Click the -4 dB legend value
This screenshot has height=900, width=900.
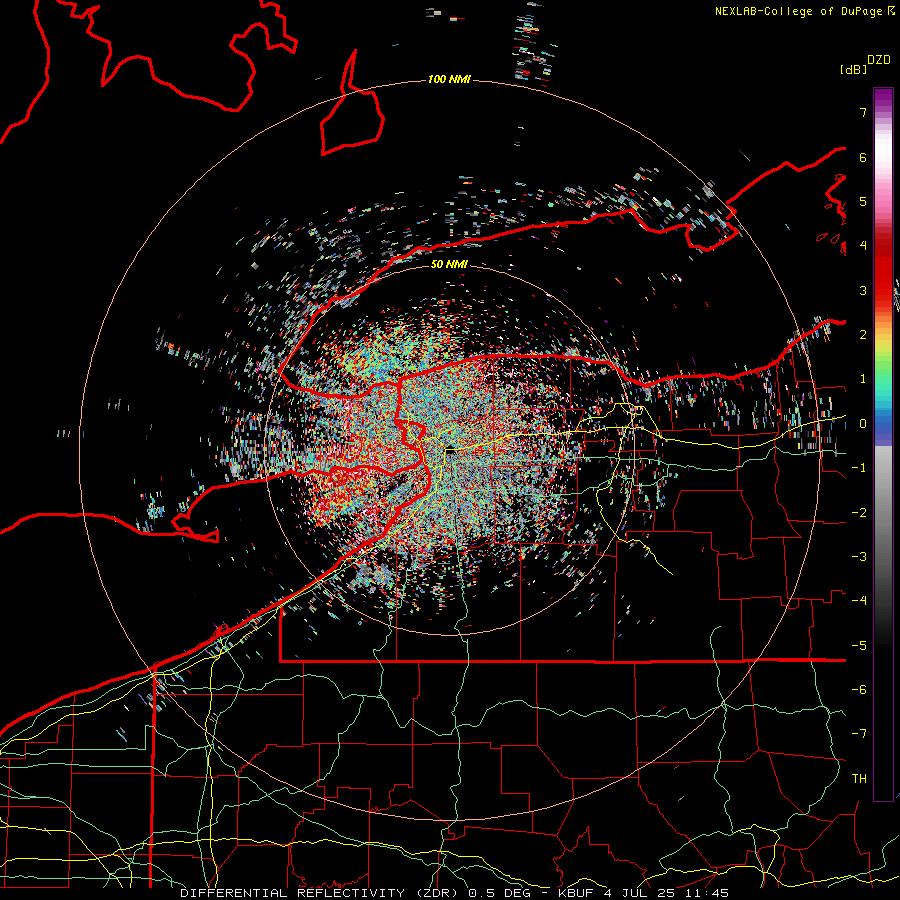[x=859, y=601]
